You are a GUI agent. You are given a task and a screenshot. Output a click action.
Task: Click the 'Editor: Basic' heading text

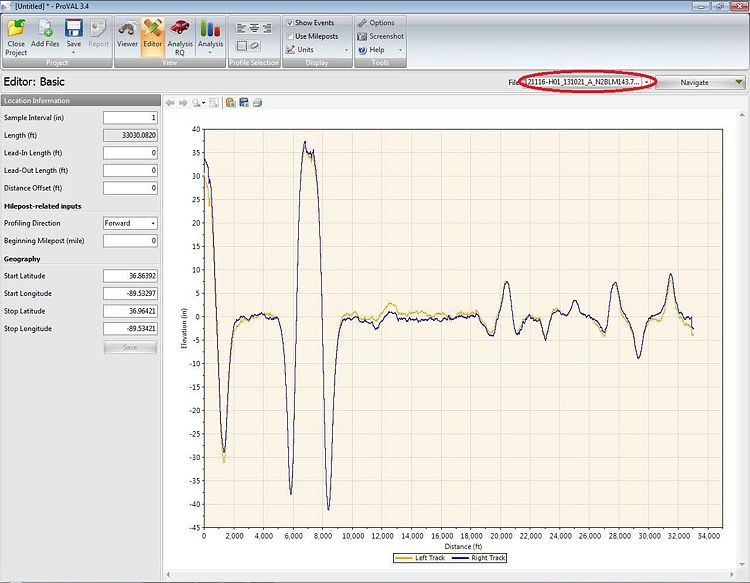34,82
